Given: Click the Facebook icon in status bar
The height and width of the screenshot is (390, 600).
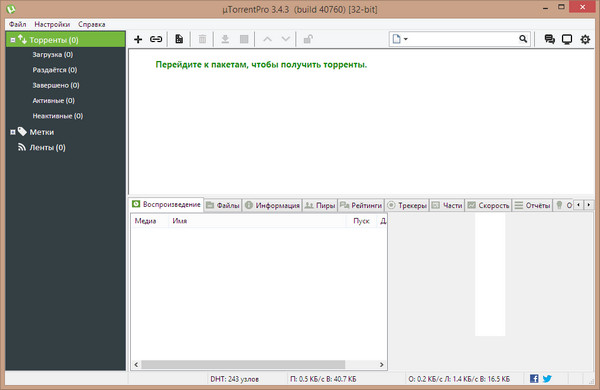Looking at the screenshot, I should click(534, 379).
